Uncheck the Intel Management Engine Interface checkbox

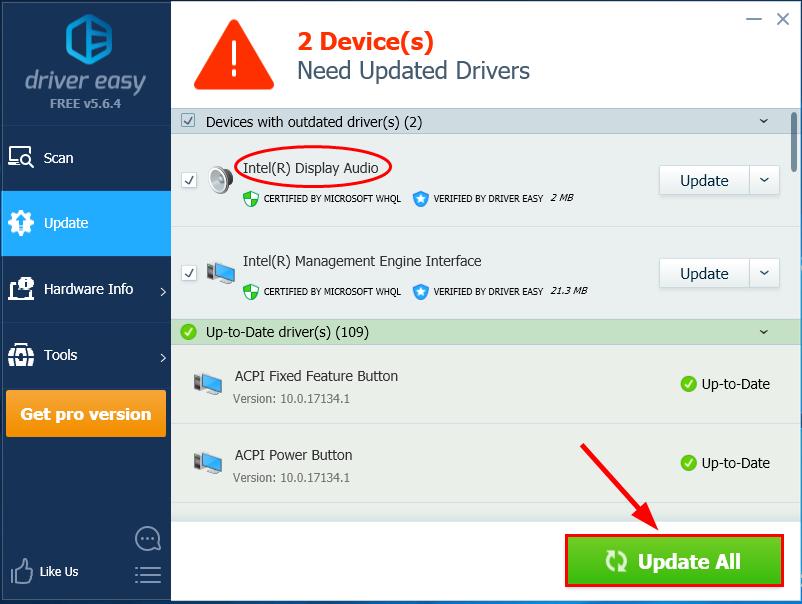coord(189,273)
